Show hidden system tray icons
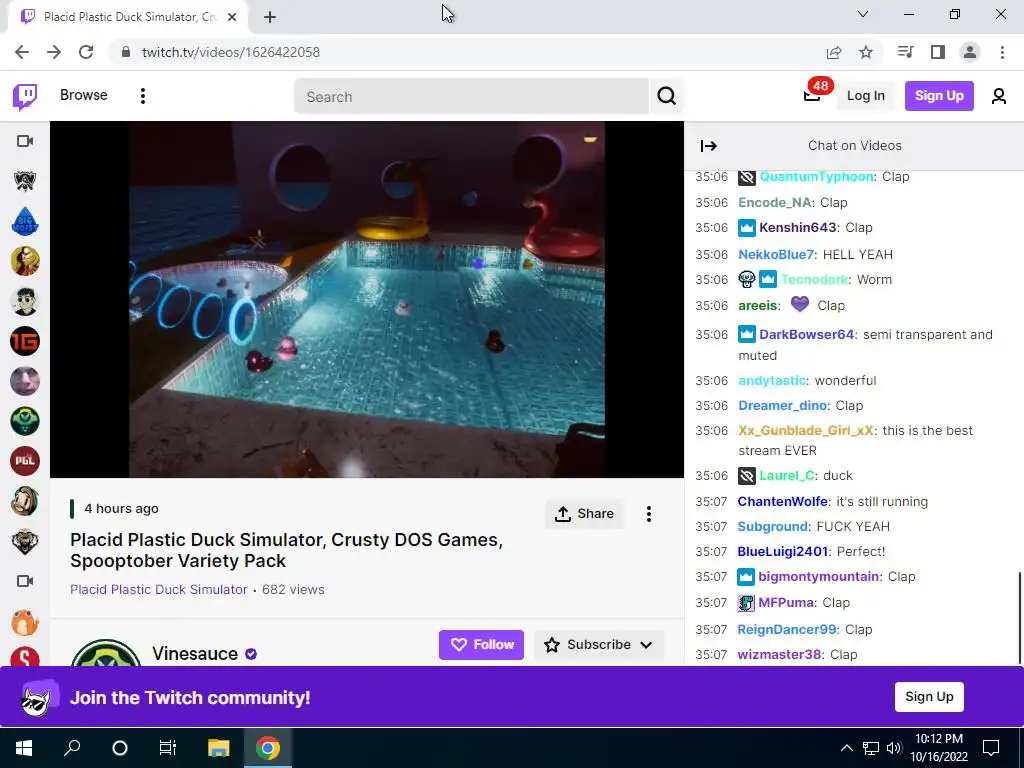Screen dimensions: 1024x768 846,748
